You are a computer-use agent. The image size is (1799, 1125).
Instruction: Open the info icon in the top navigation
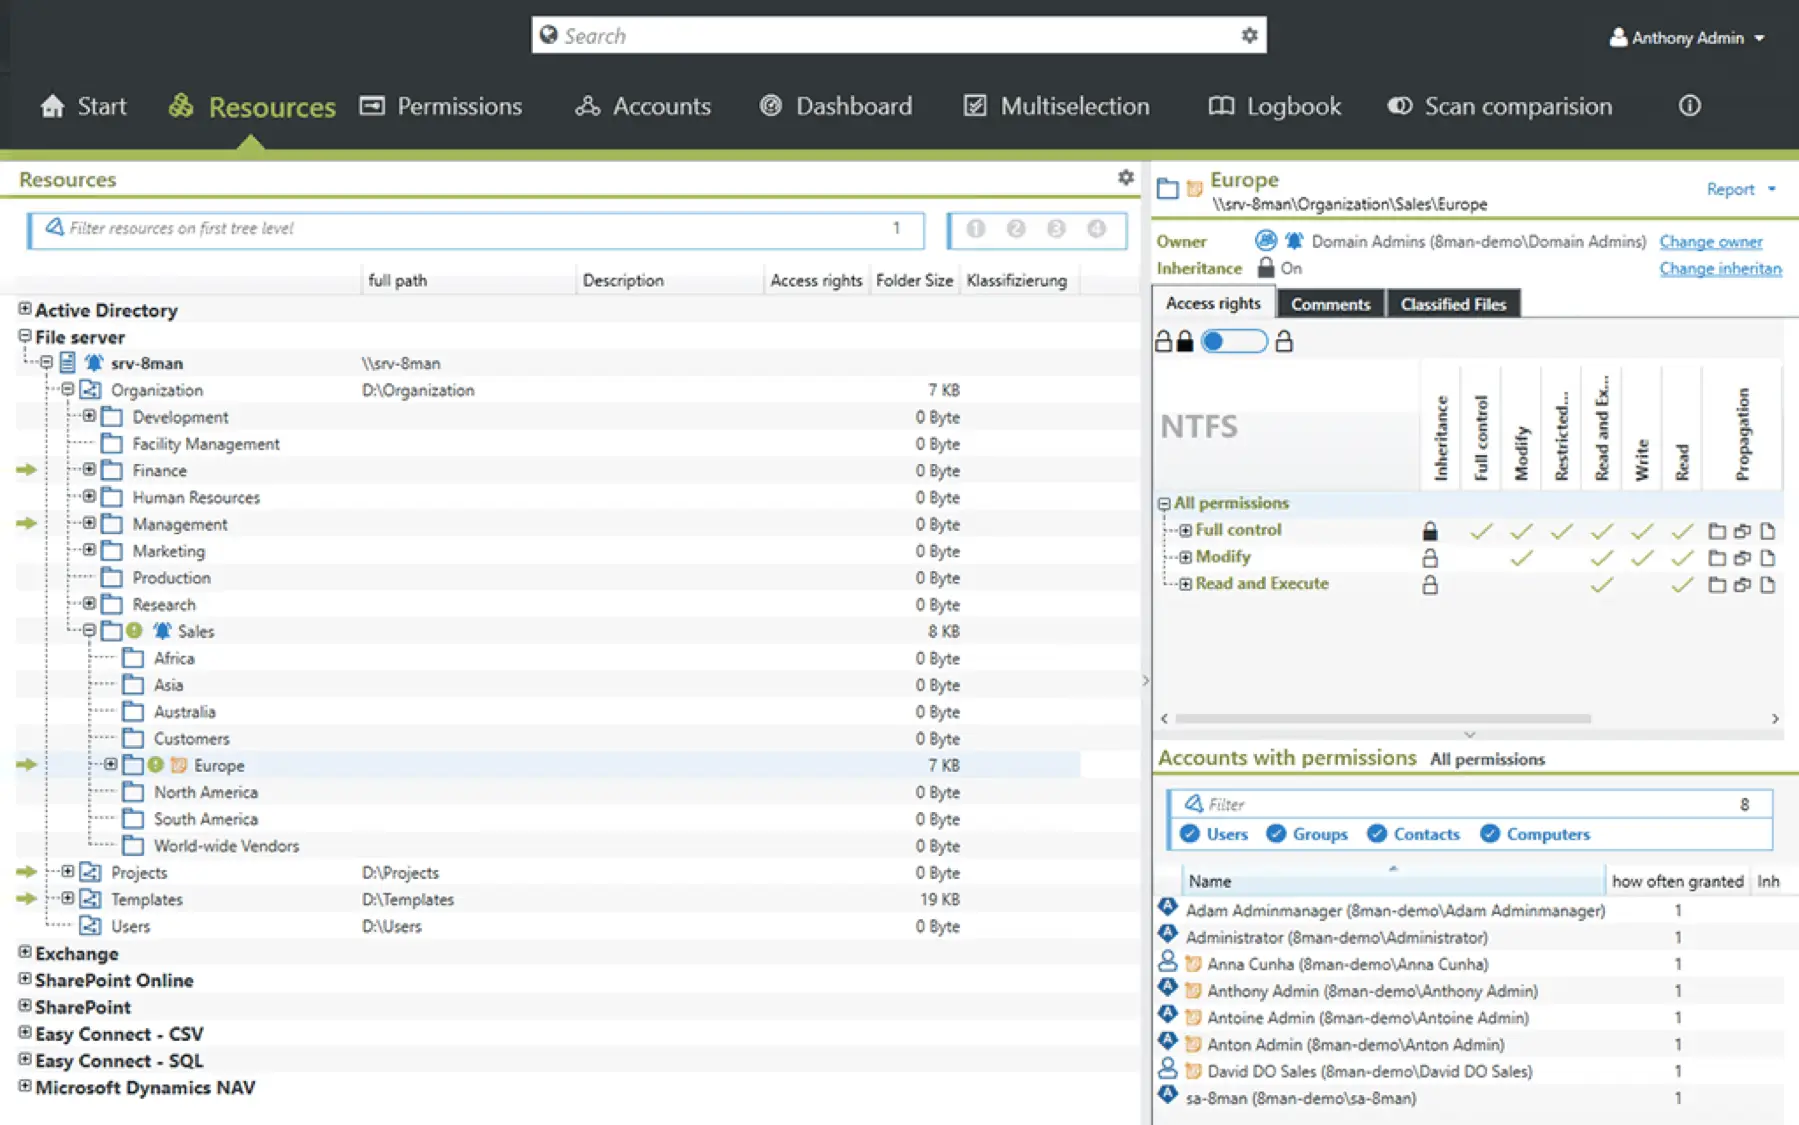pyautogui.click(x=1689, y=105)
